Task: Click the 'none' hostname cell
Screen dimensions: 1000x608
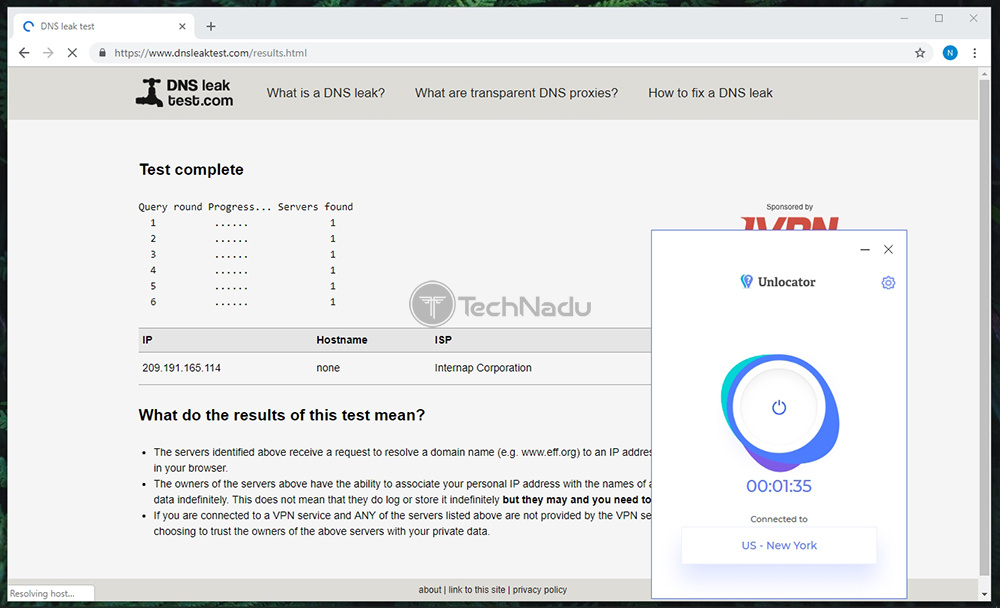Action: click(x=328, y=368)
